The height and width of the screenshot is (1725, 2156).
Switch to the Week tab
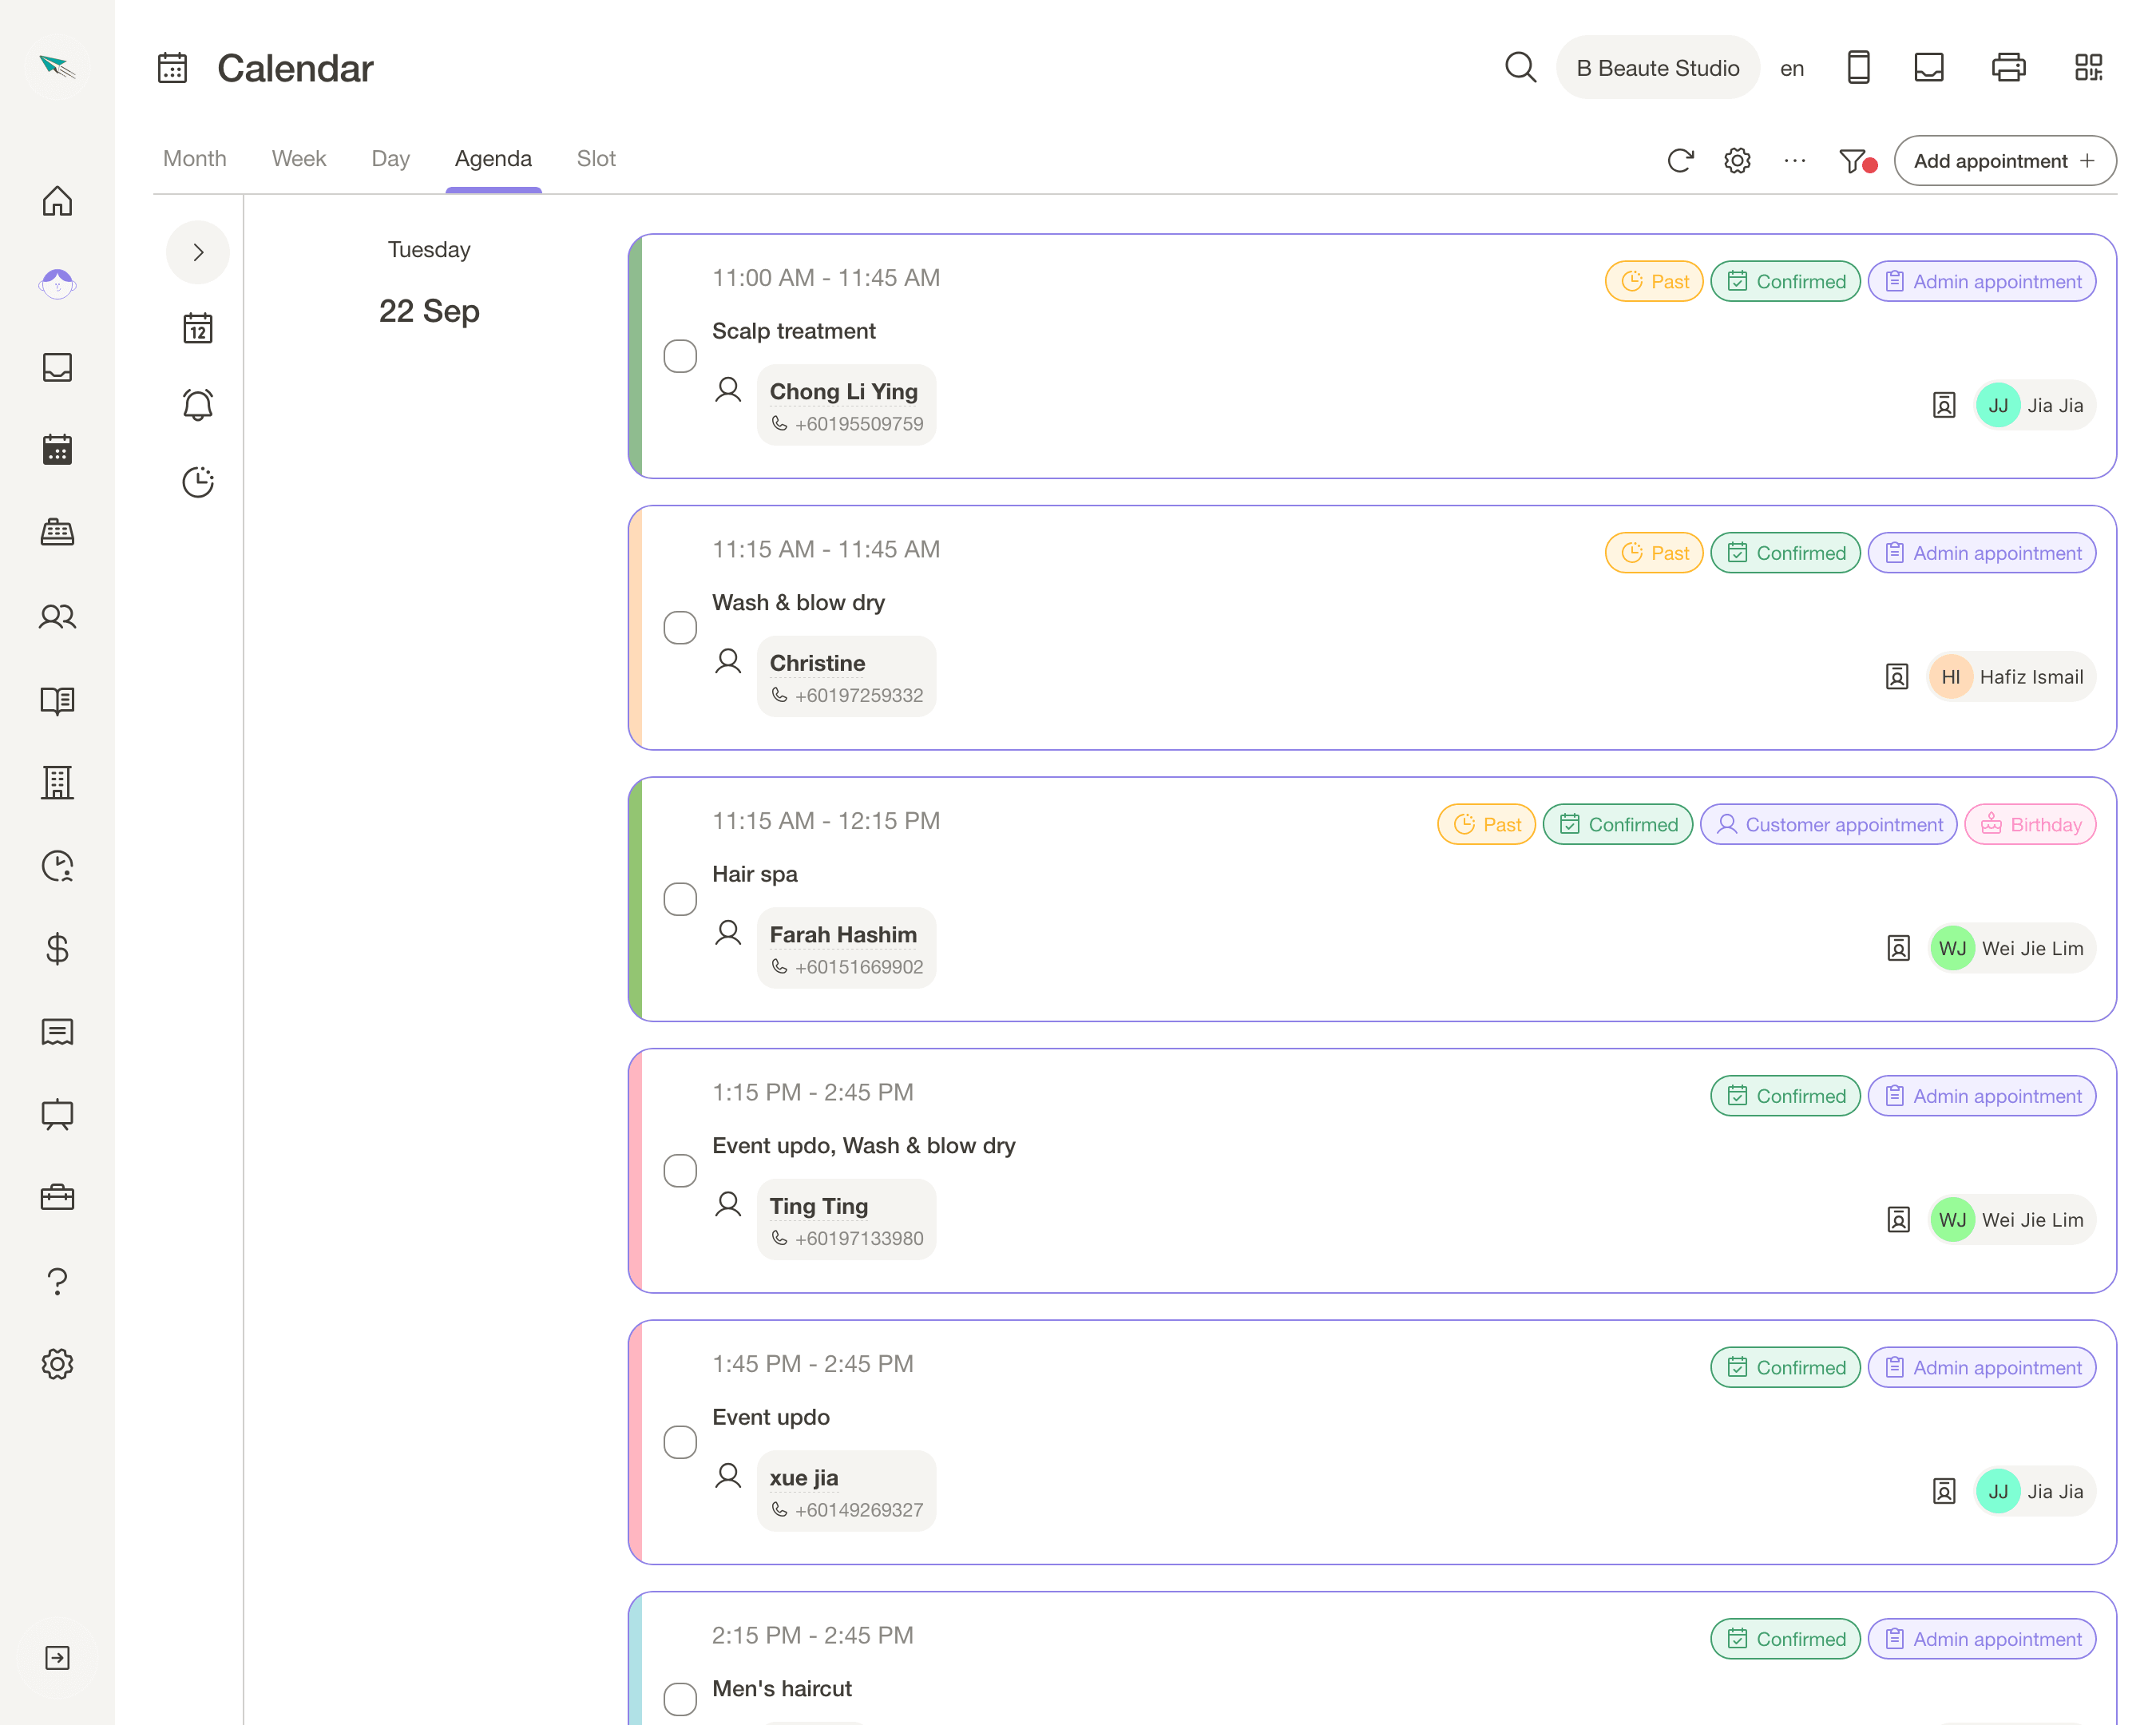click(x=299, y=159)
